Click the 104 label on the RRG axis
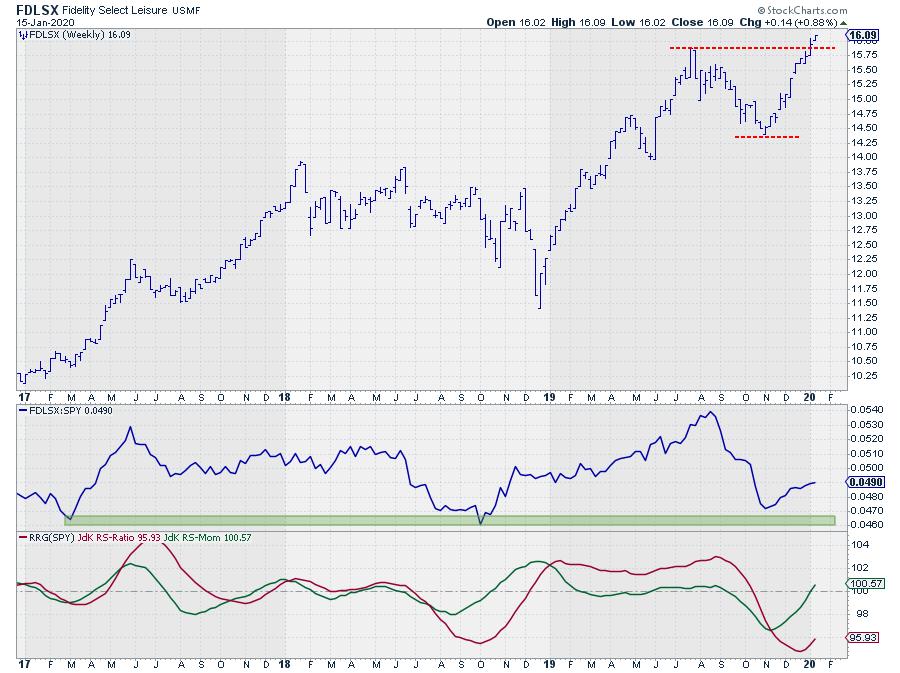The width and height of the screenshot is (900, 673). pos(860,544)
